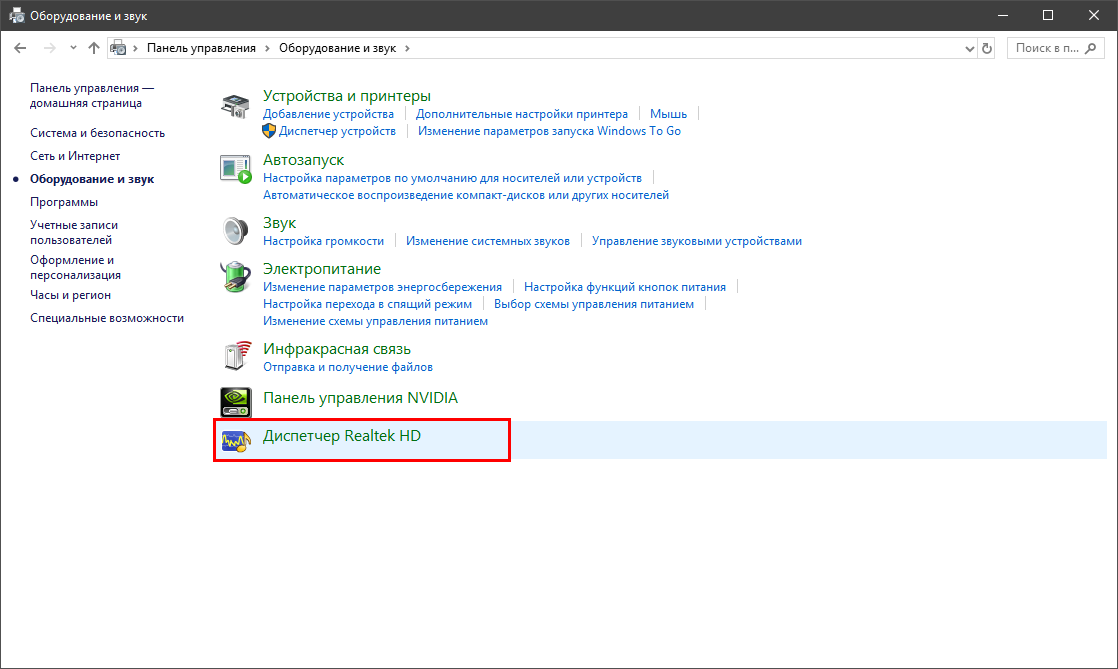
Task: Go to Панель управления — домашняя страница
Action: tap(92, 96)
